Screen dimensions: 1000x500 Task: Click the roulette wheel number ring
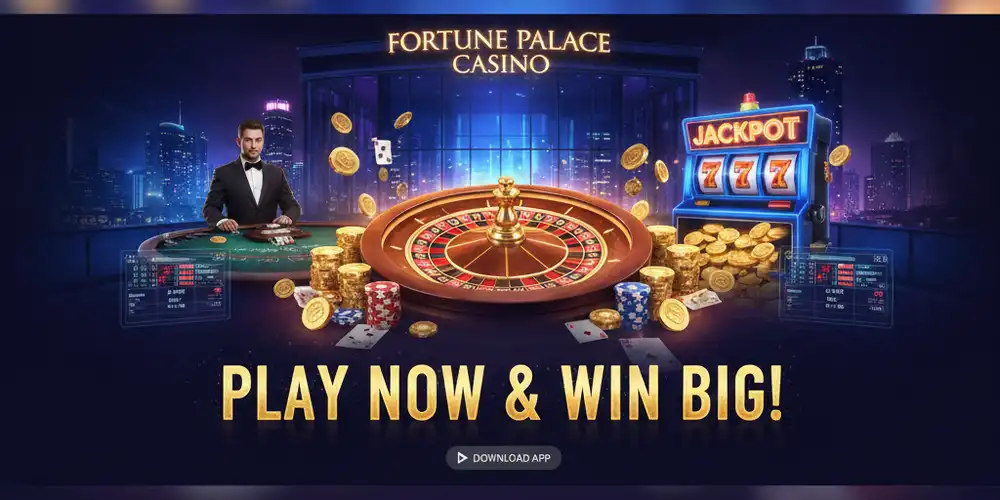(504, 247)
